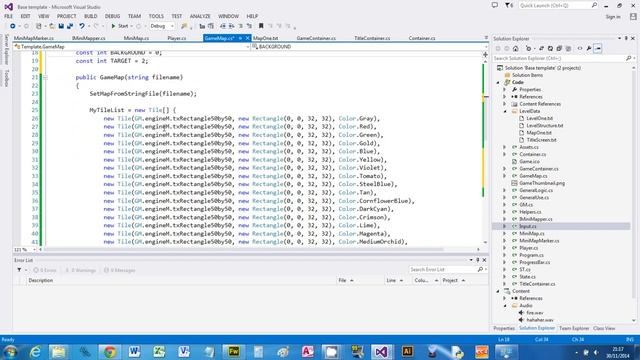
Task: Open Google Chrome from the taskbar
Action: pos(109,351)
